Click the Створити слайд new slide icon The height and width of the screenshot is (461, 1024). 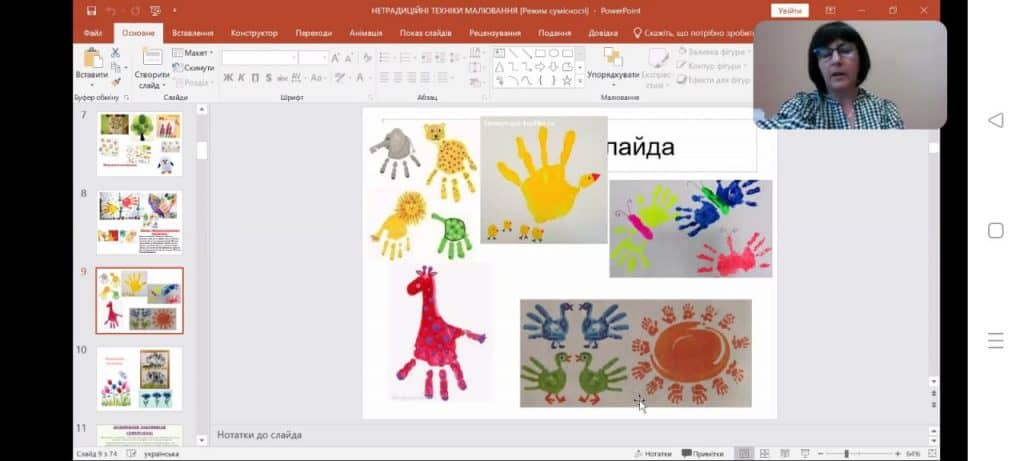click(x=152, y=60)
